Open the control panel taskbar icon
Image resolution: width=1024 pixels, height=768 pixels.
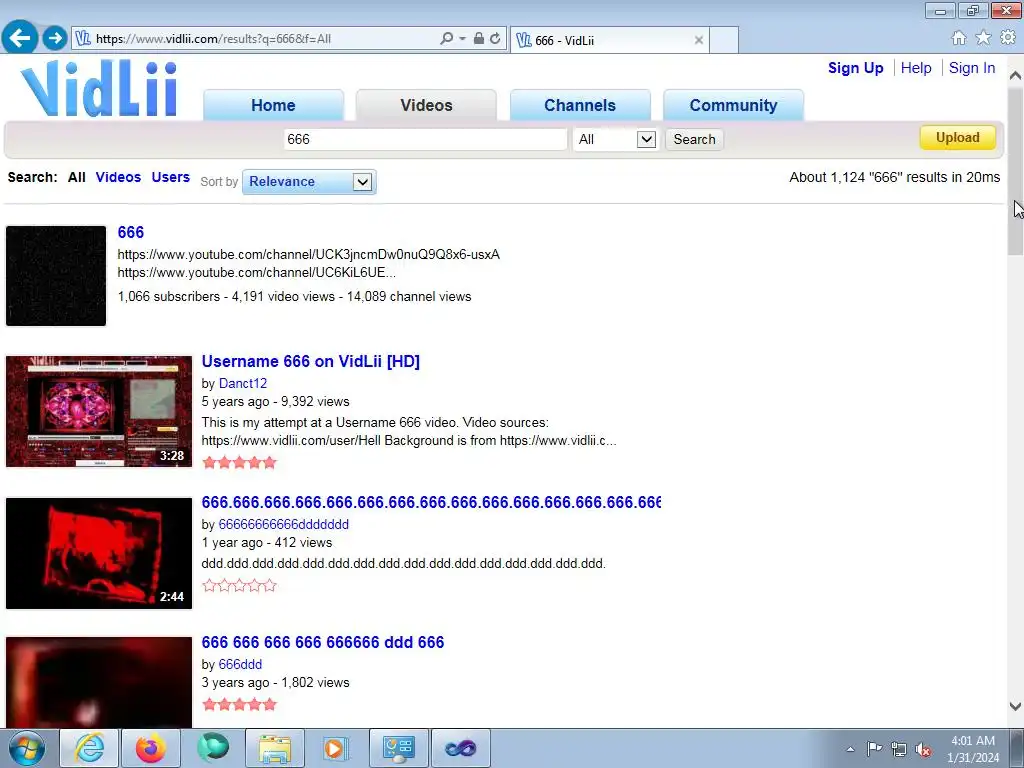point(398,748)
